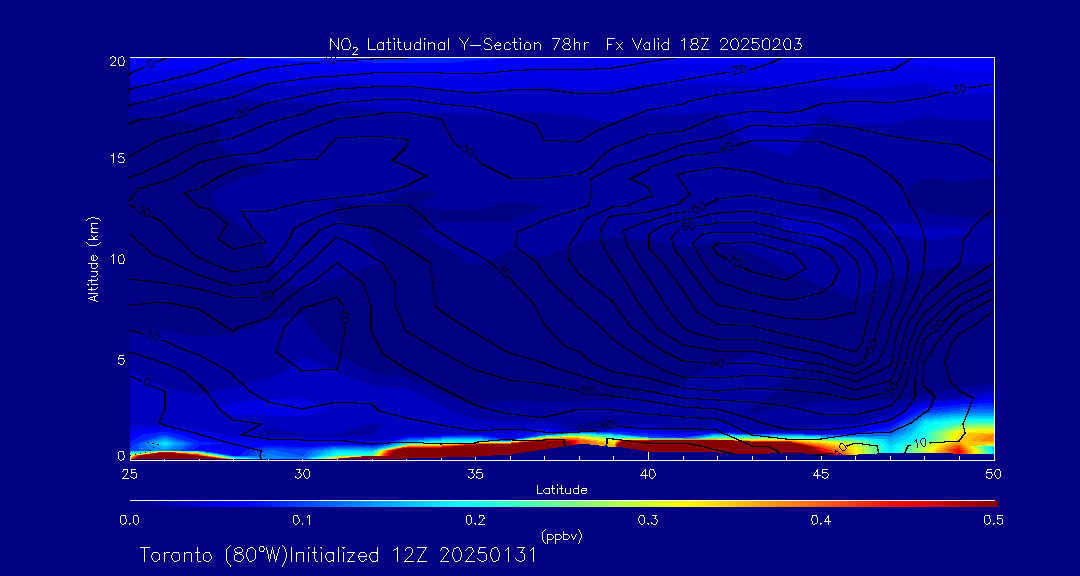Click the "NO2 Latitudinal Y-Section 78hr" title text
The height and width of the screenshot is (576, 1080).
(461, 46)
